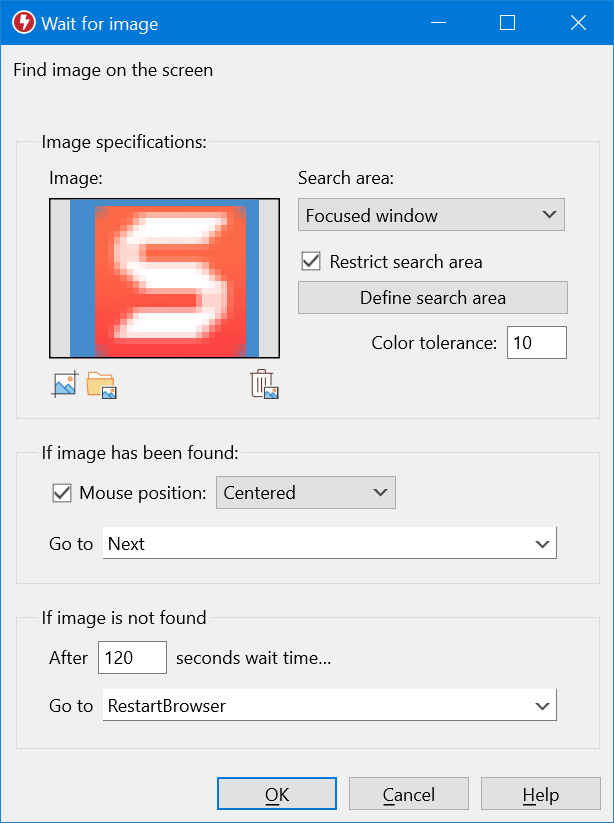This screenshot has height=823, width=614.
Task: Maximize the Wait for image dialog
Action: tap(507, 23)
